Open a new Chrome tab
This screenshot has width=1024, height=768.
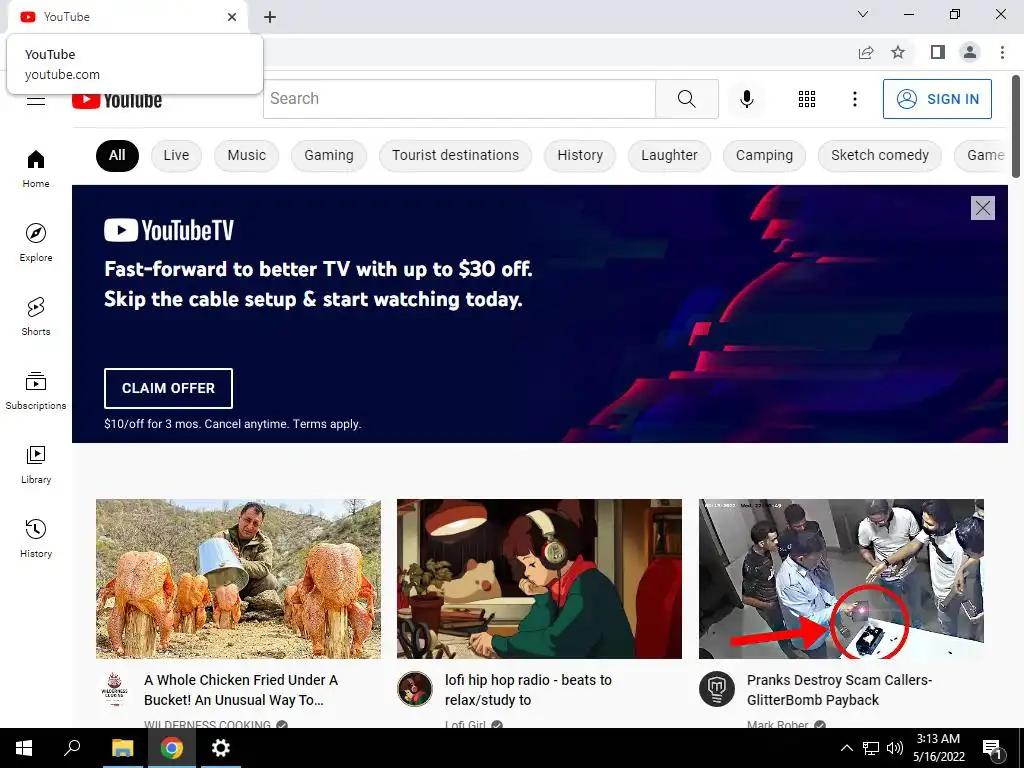270,17
